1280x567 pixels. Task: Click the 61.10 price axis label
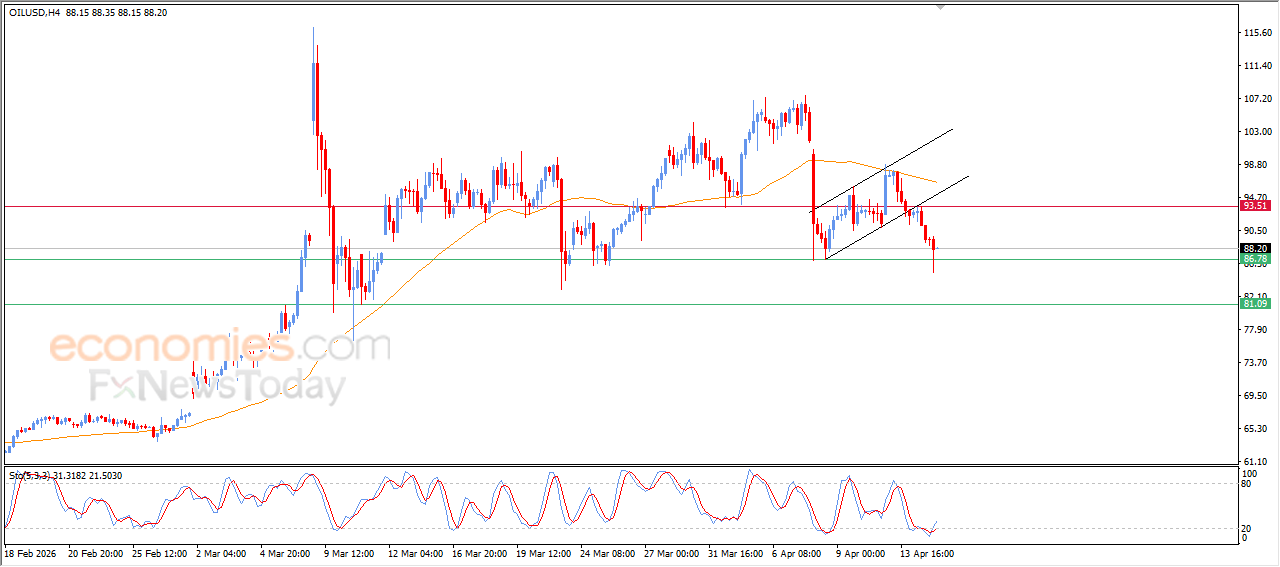click(1257, 461)
